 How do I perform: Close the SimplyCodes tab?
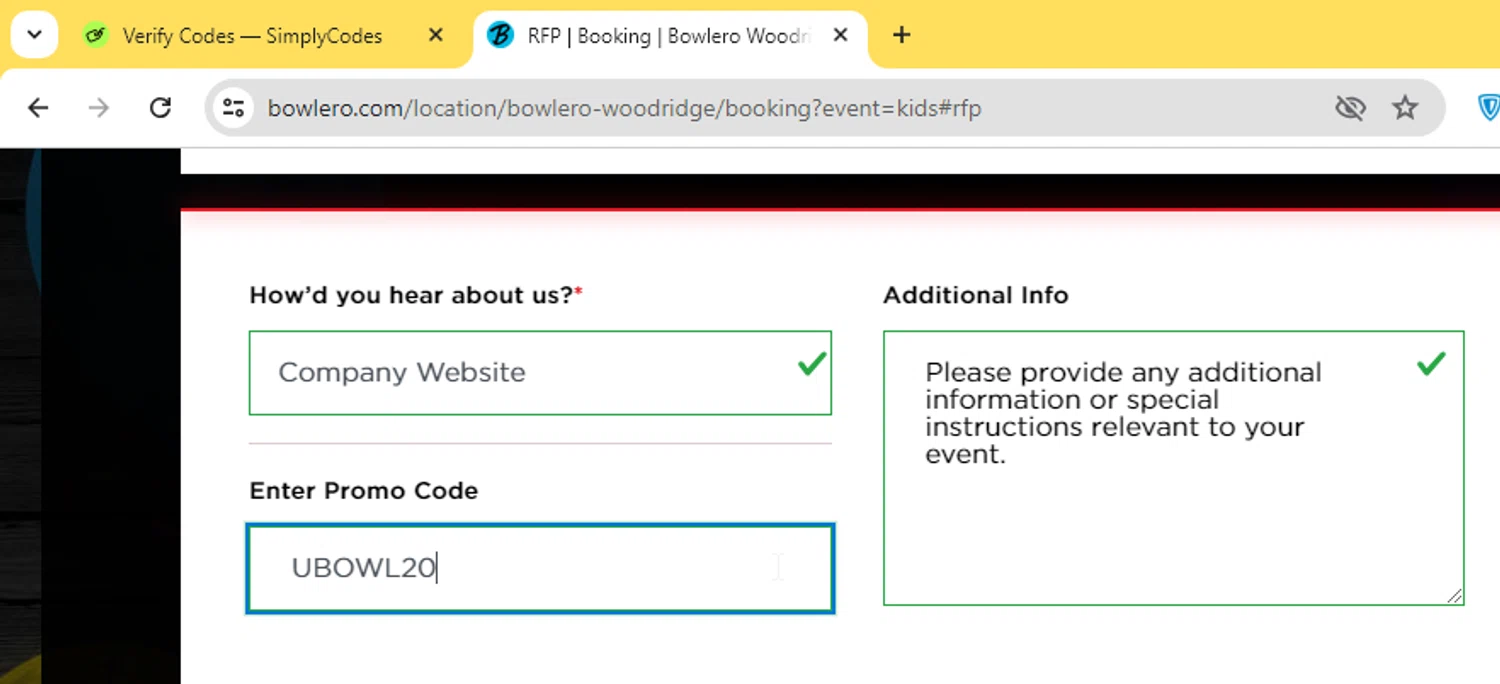(435, 35)
